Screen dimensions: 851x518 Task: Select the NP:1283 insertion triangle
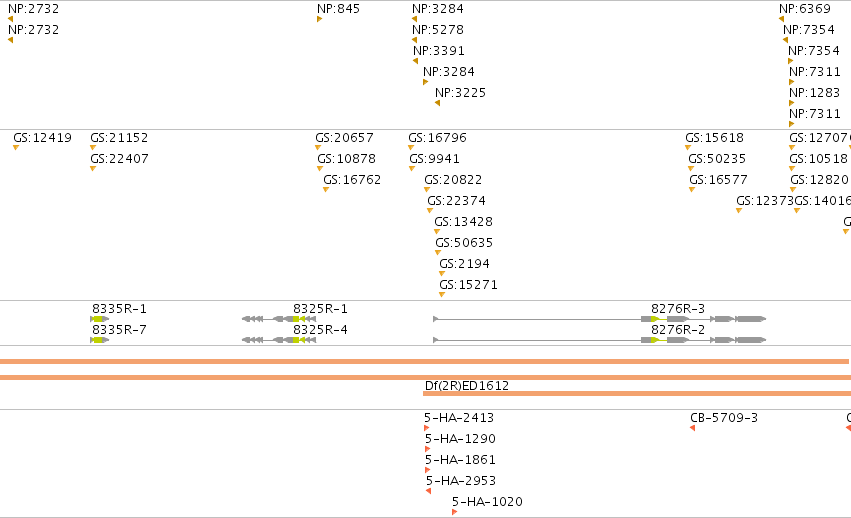(791, 103)
